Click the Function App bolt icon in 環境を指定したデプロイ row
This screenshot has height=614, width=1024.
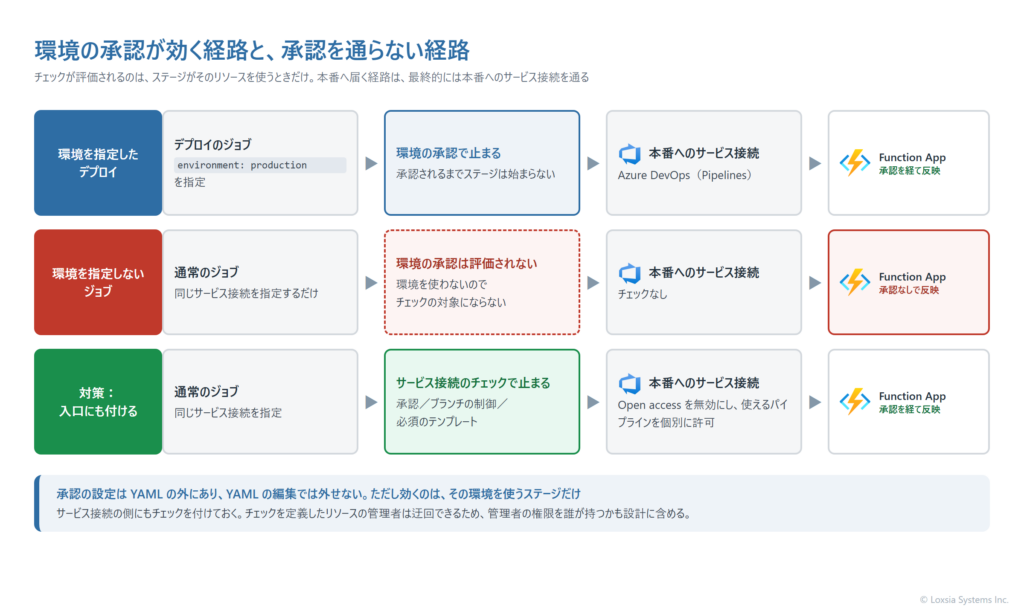(855, 163)
